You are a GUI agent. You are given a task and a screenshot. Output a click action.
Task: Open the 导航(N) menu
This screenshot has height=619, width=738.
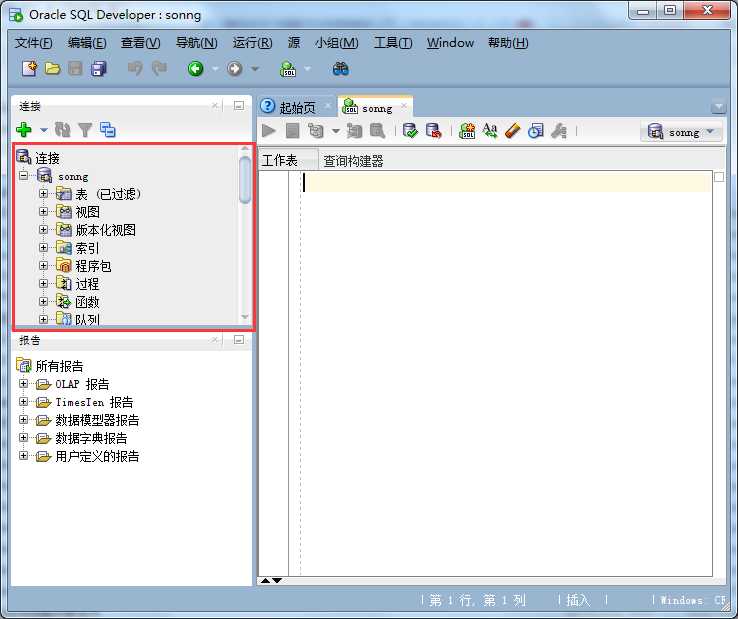click(x=197, y=43)
